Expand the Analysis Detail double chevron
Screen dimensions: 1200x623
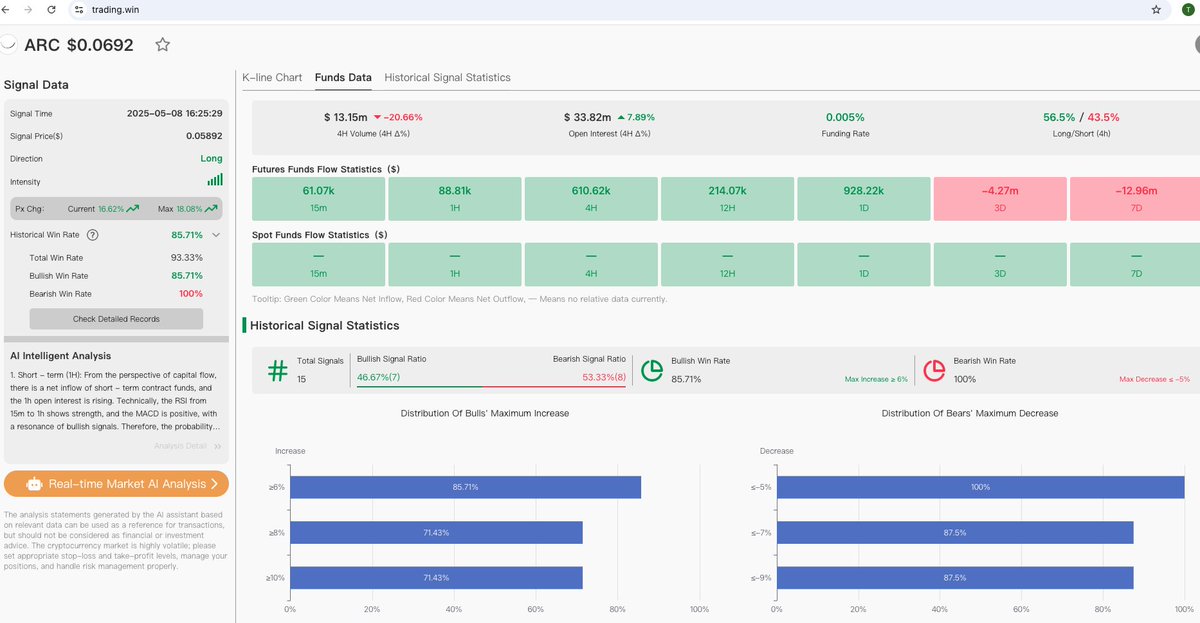218,447
